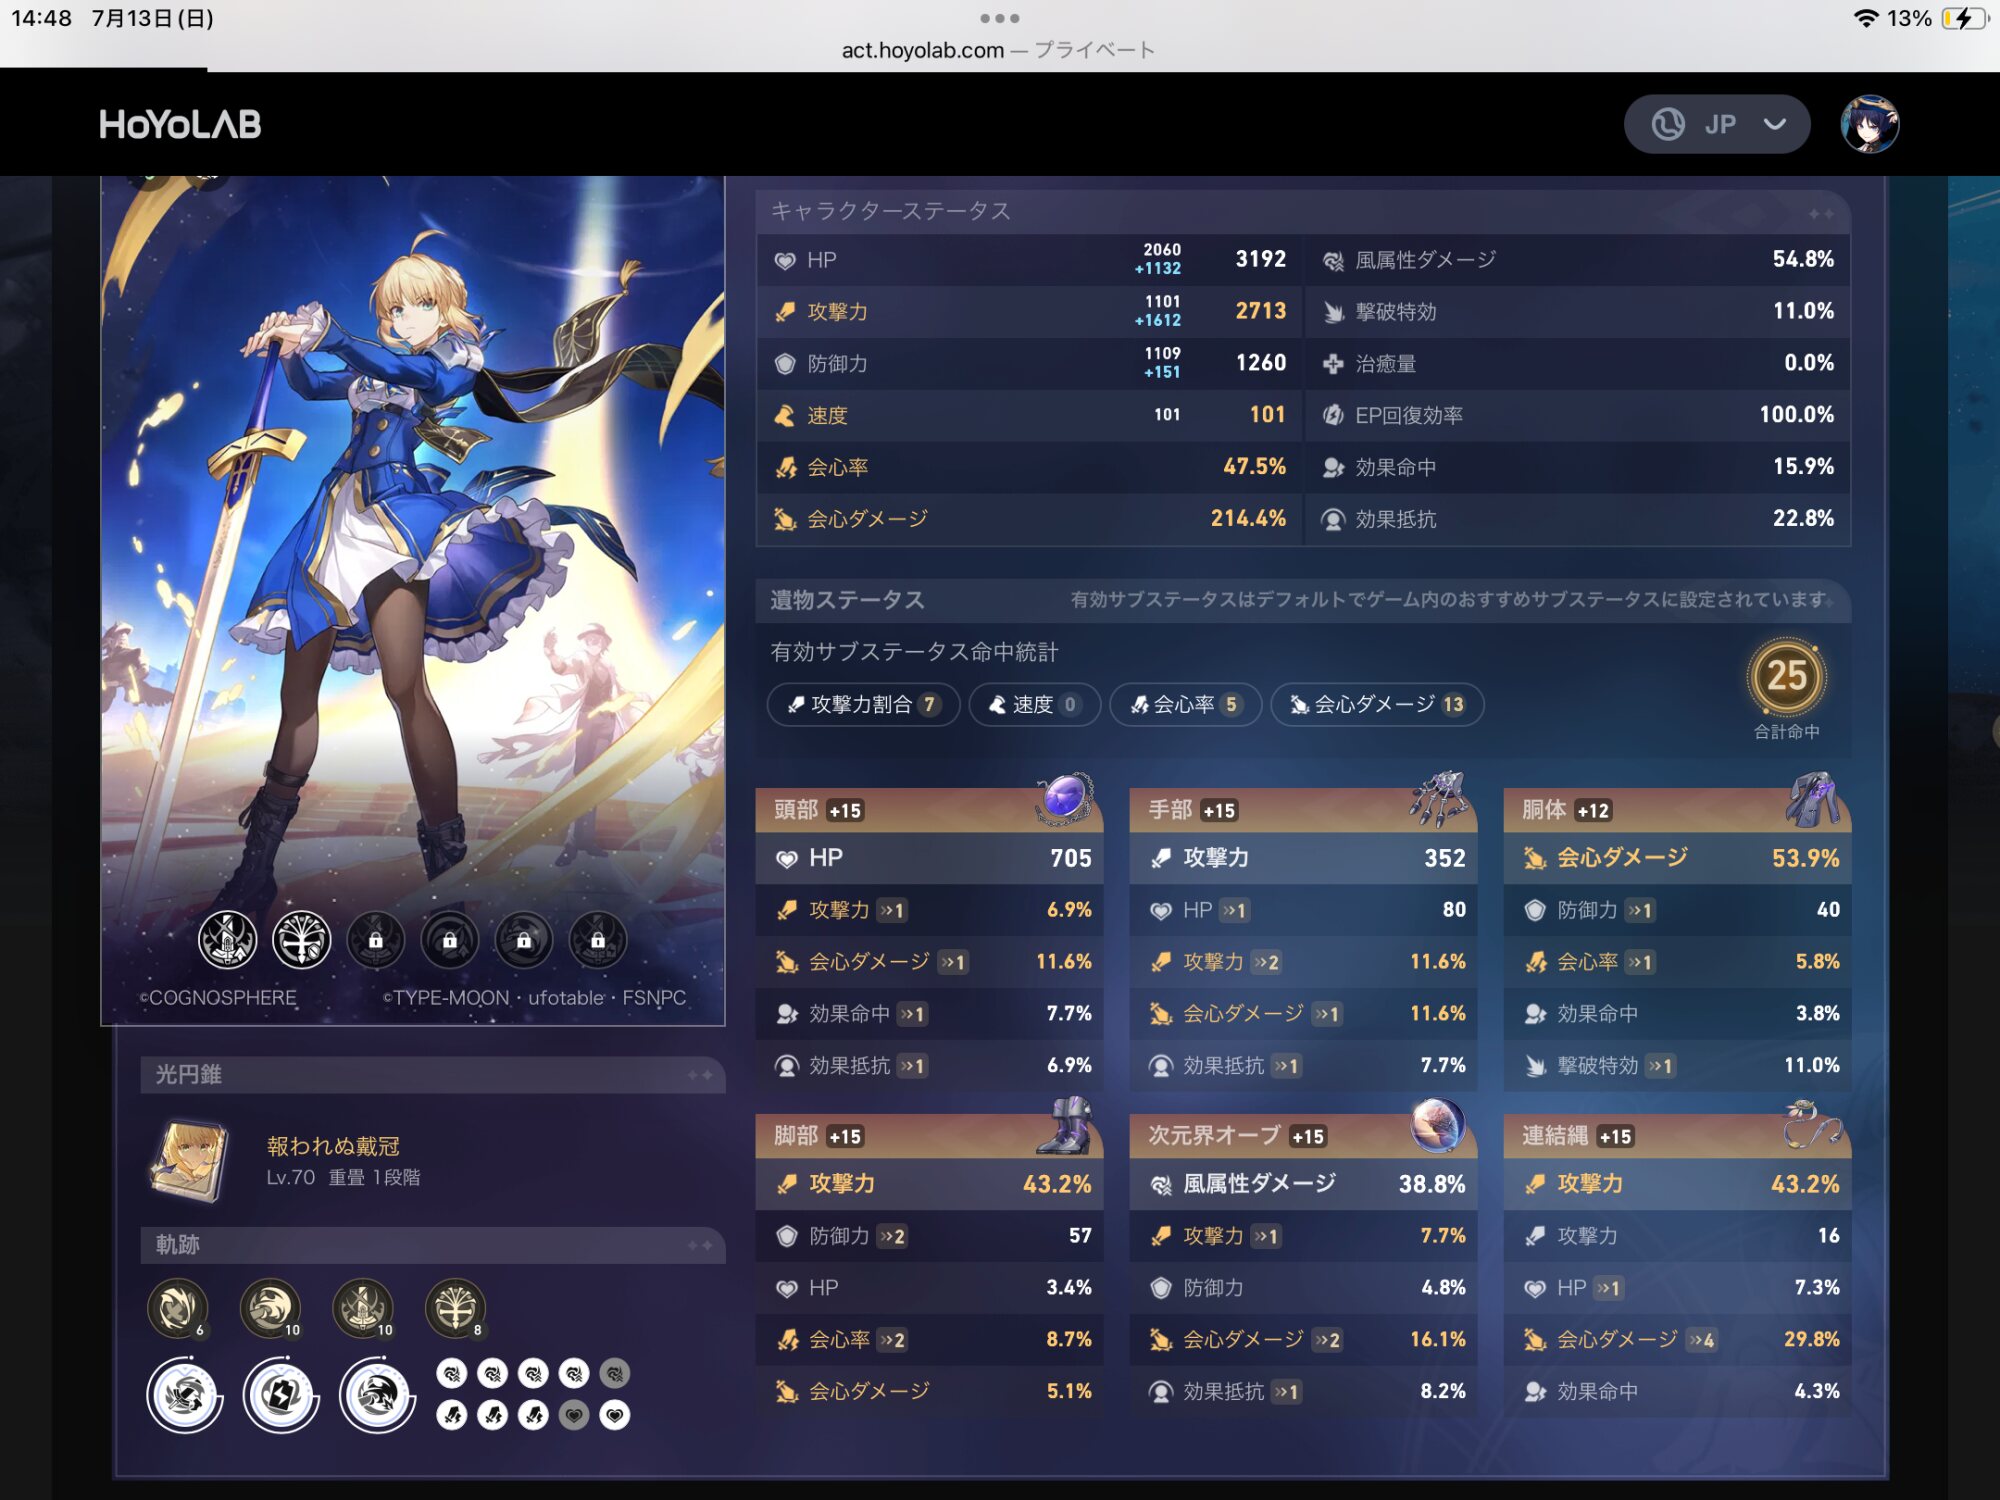This screenshot has height=1500, width=2000.
Task: Open the HoYoLAB logo home link
Action: (180, 124)
